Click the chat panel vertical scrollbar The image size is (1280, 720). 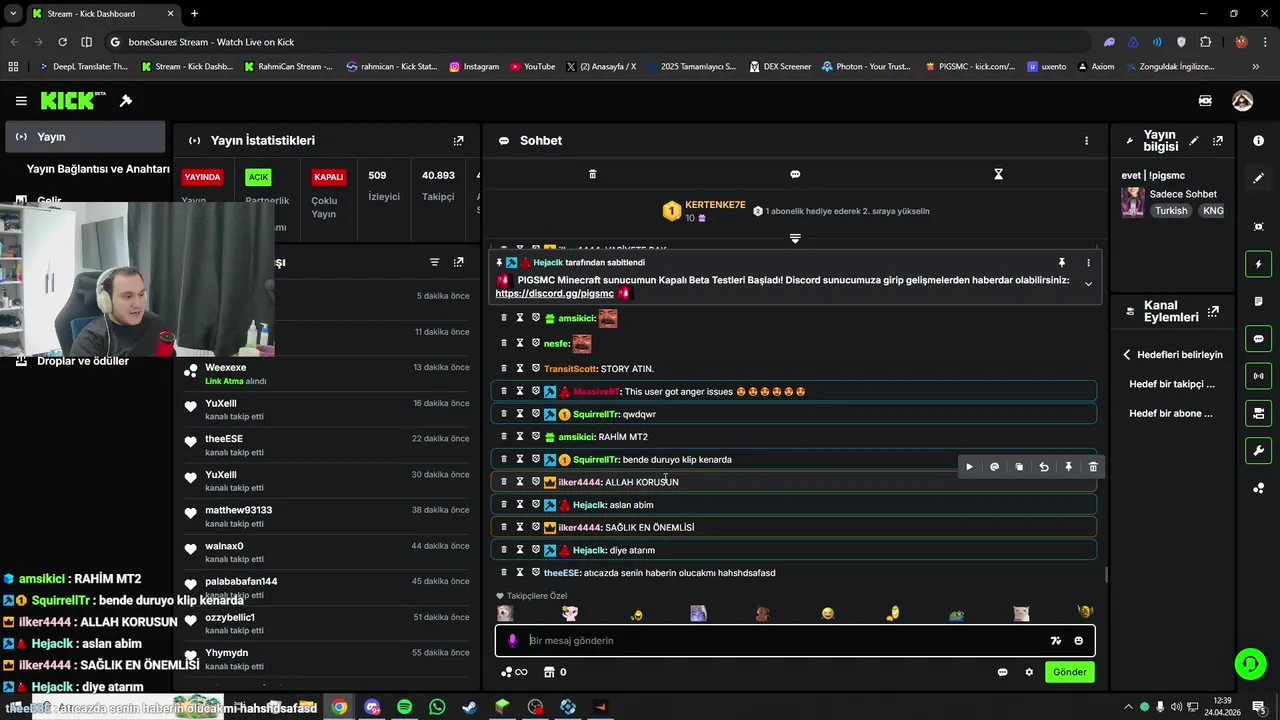pos(1105,574)
